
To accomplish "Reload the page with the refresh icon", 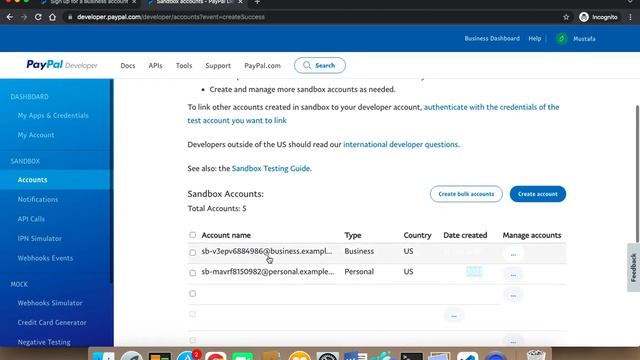I will click(x=38, y=17).
